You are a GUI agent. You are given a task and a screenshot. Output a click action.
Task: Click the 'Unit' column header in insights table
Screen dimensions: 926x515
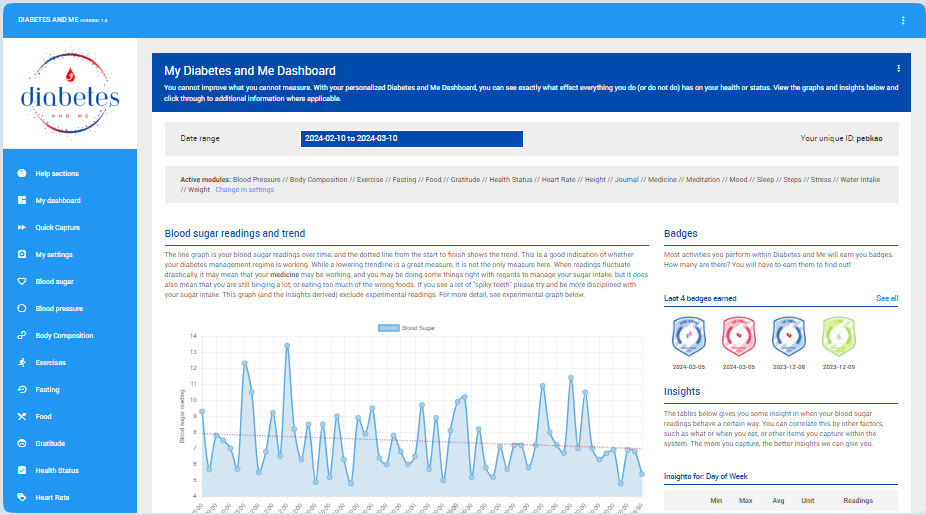coord(807,500)
